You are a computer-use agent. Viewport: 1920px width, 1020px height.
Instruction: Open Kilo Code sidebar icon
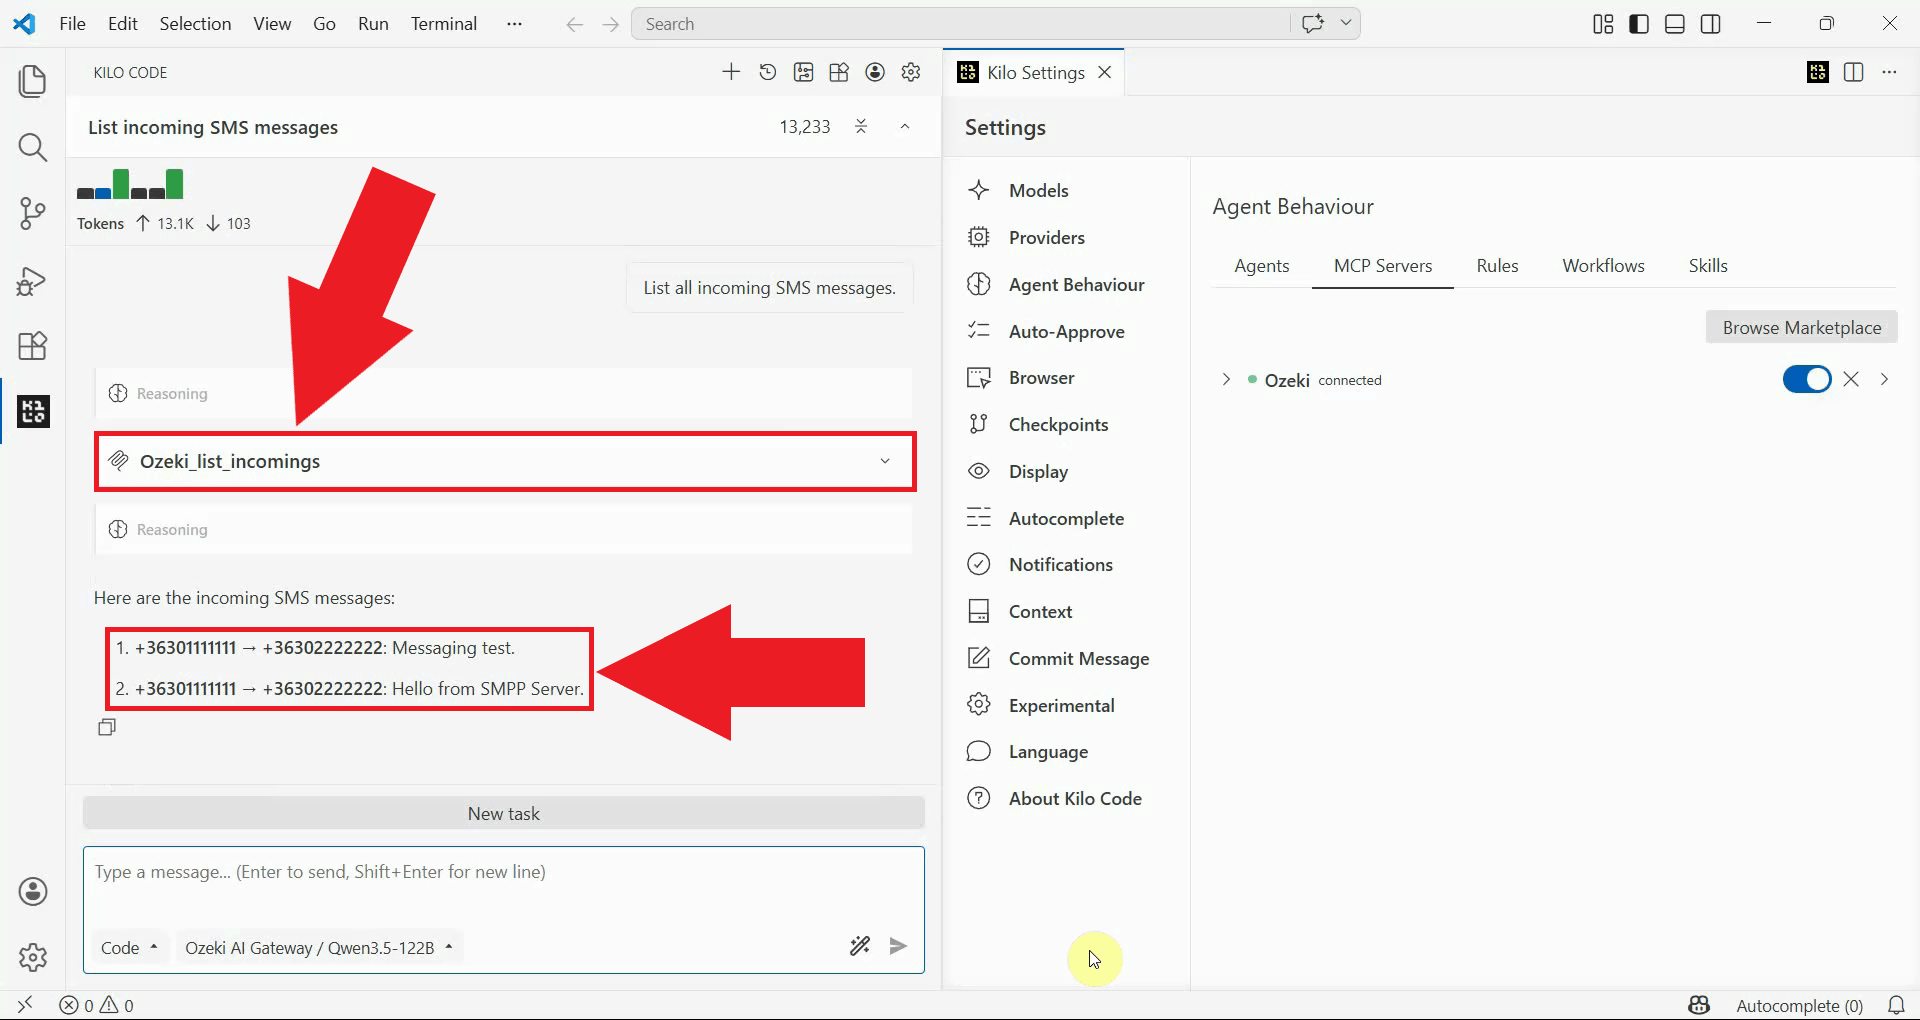33,411
